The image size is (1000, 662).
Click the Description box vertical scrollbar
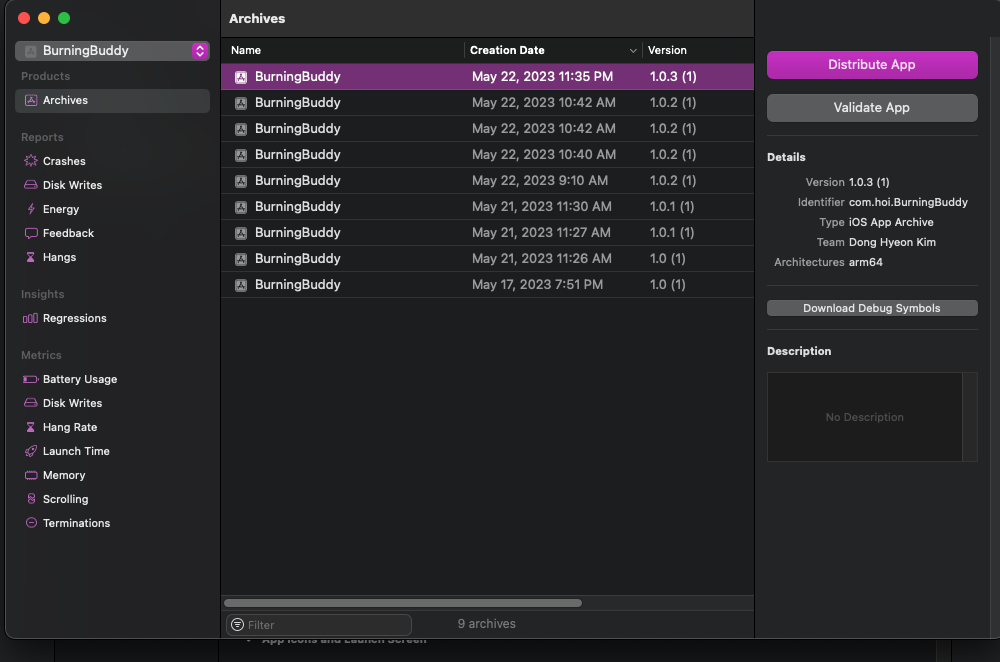[970, 417]
